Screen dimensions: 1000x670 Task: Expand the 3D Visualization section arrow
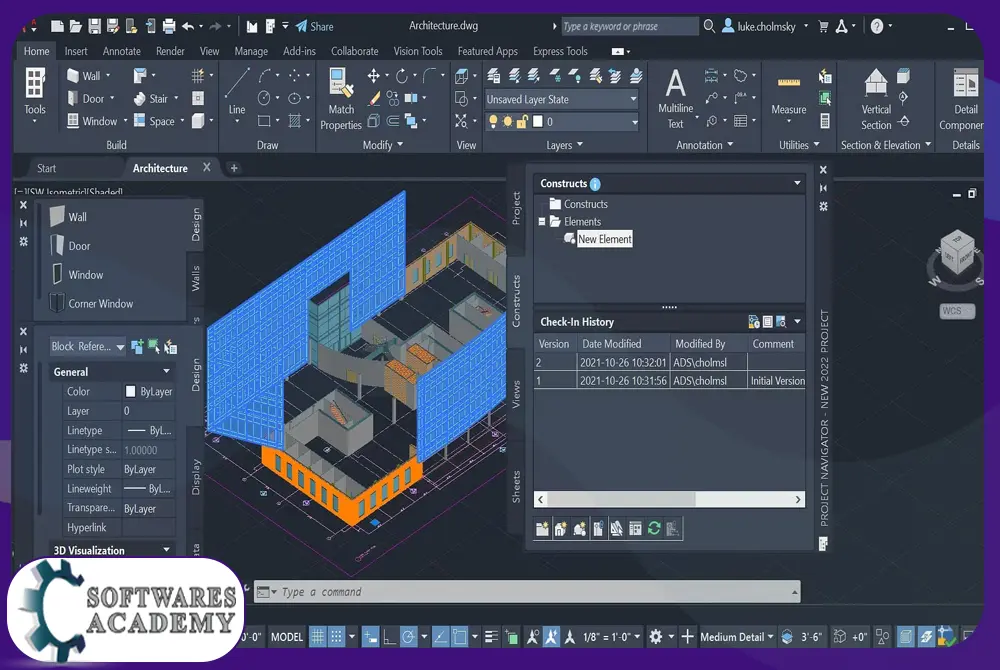166,550
